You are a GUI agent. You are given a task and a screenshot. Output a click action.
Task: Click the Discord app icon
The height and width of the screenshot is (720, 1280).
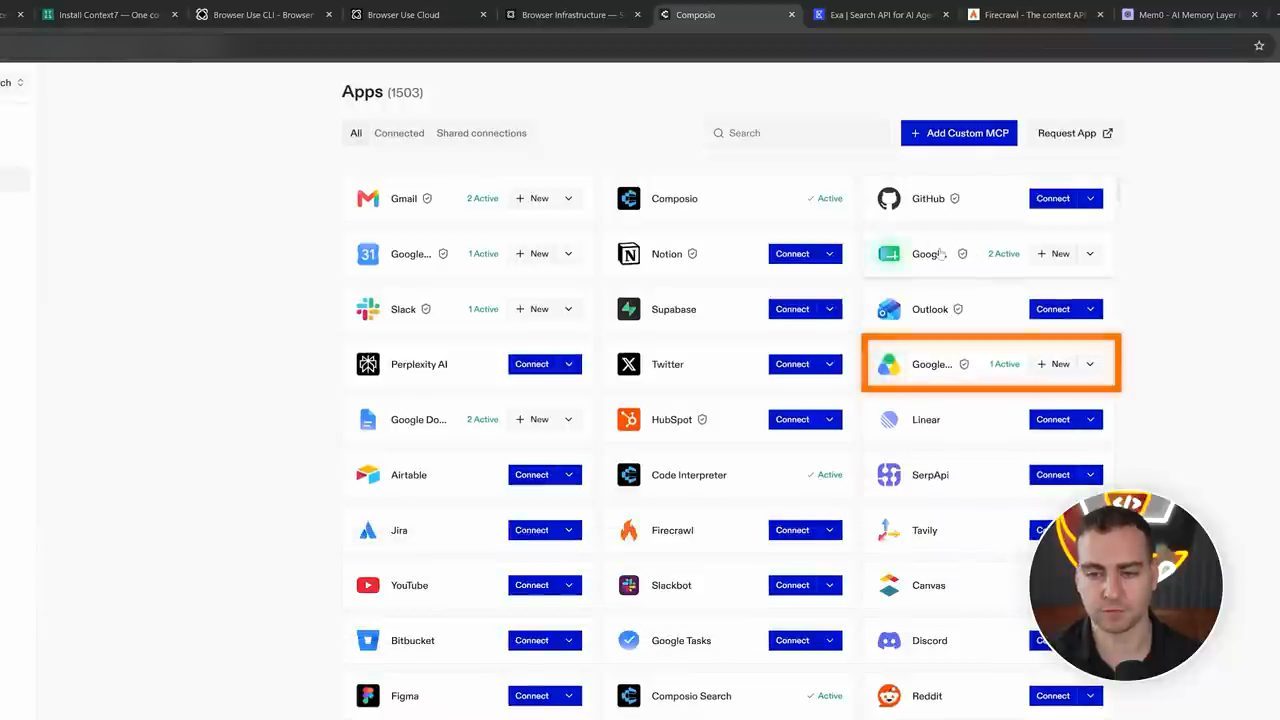point(889,641)
